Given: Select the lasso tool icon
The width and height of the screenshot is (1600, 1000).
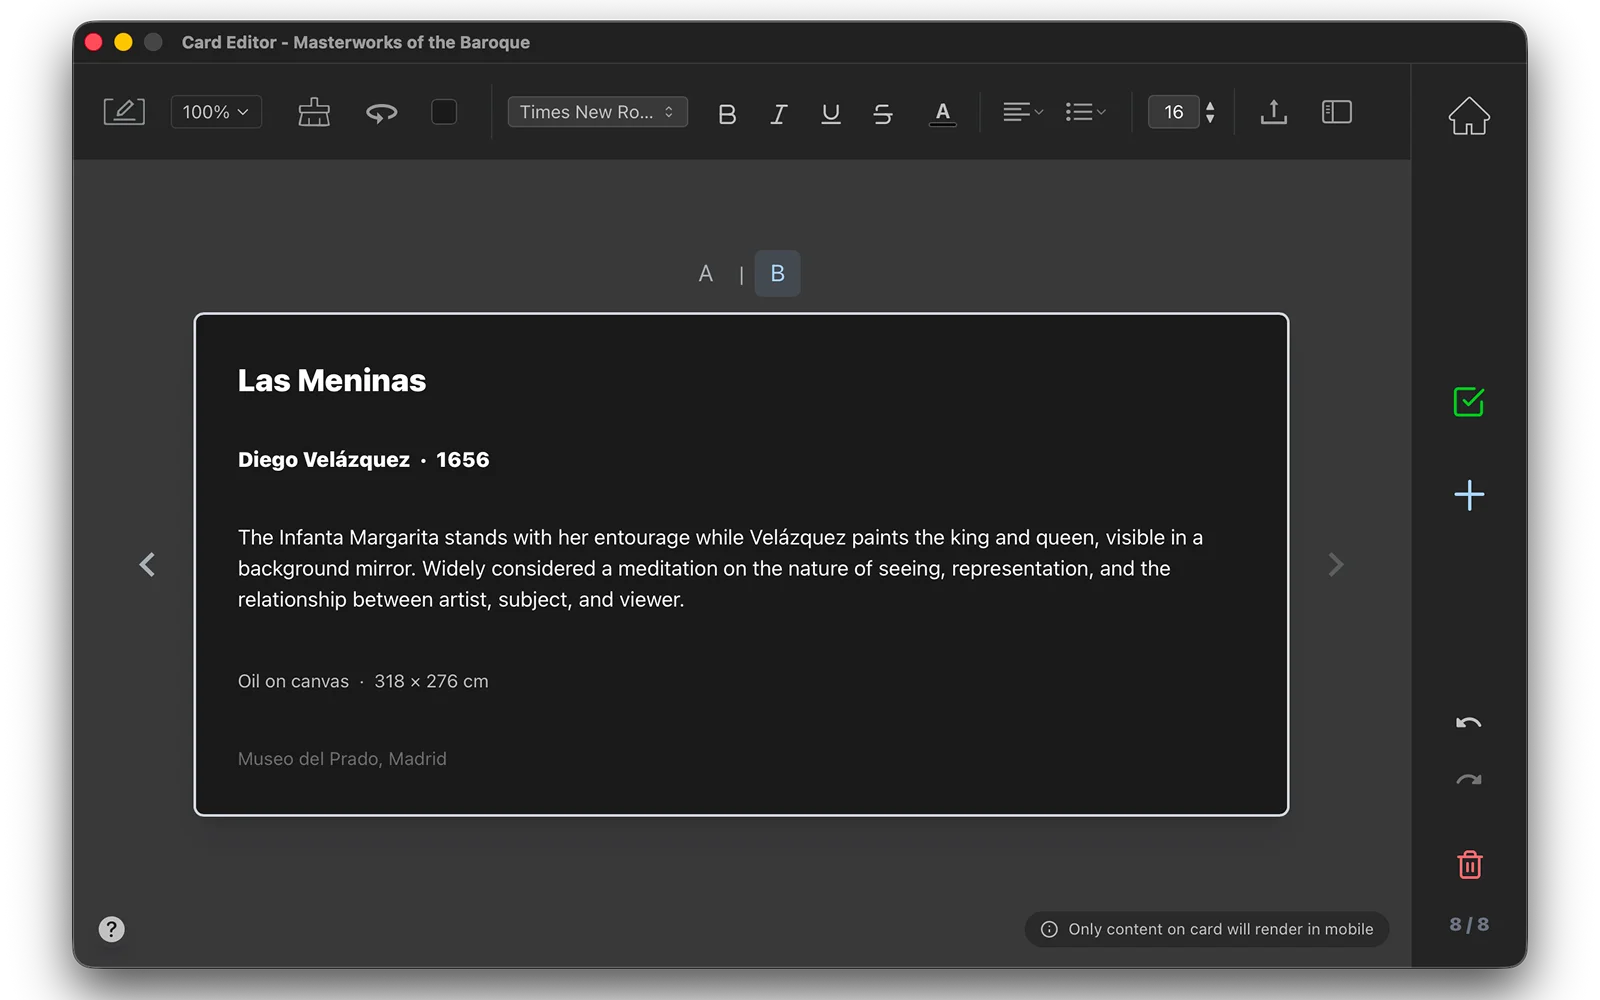Looking at the screenshot, I should tap(381, 113).
